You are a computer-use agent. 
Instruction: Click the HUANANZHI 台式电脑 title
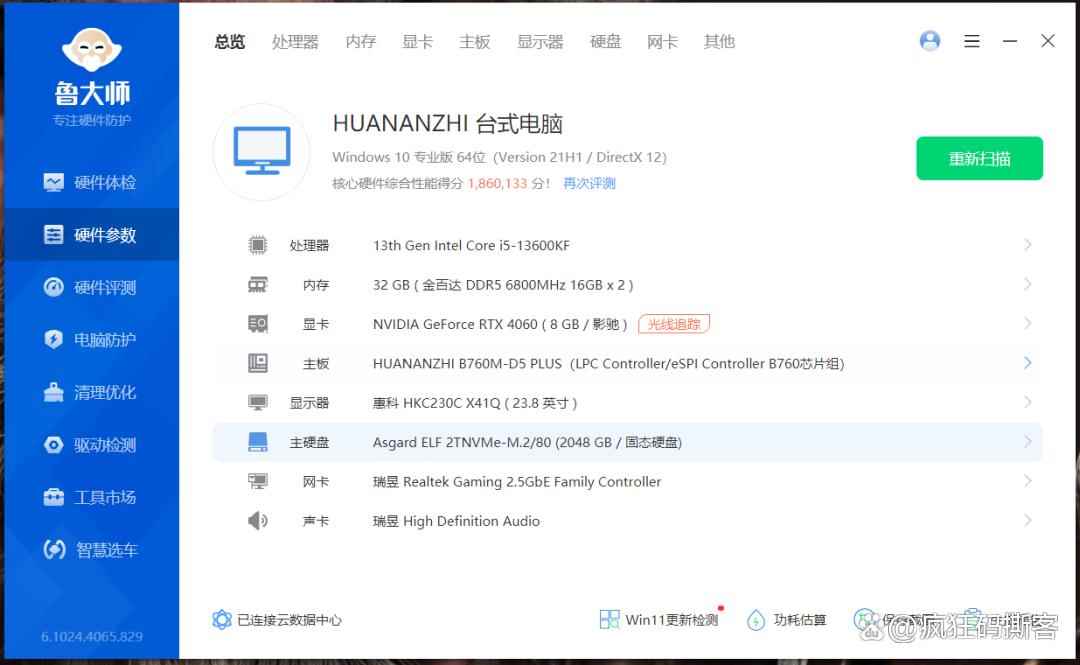pyautogui.click(x=448, y=124)
